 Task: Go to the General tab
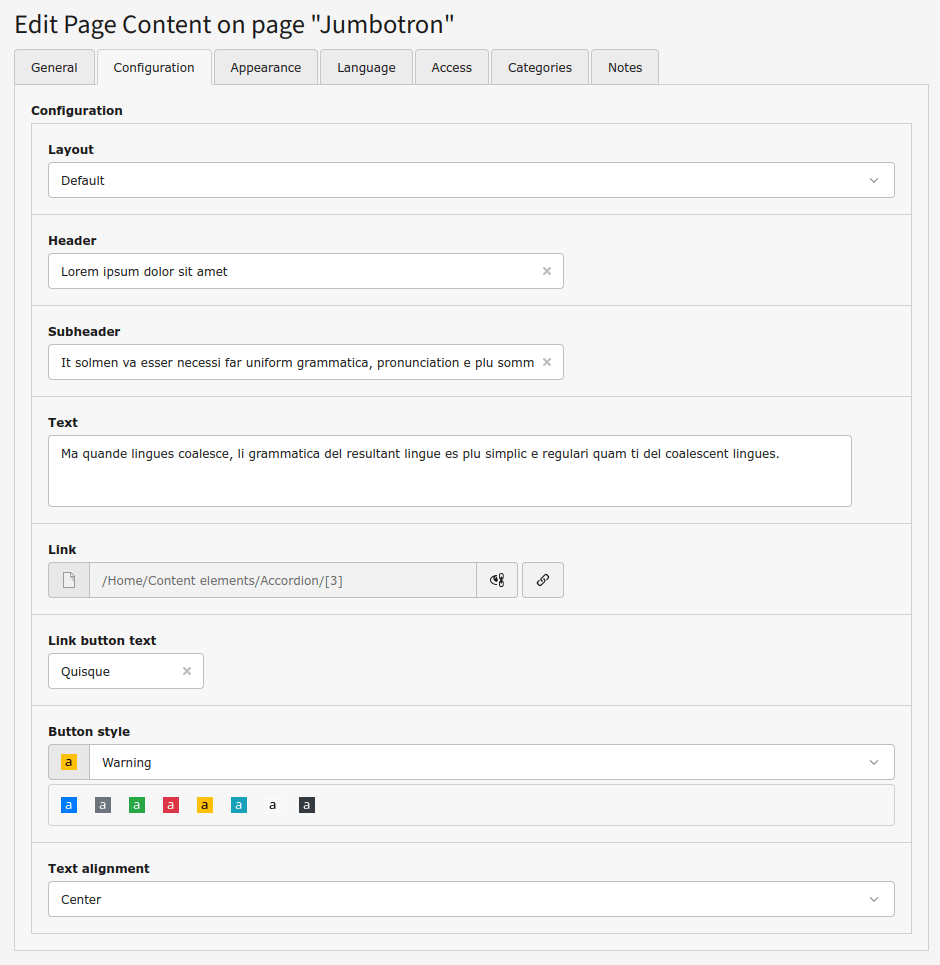point(54,68)
